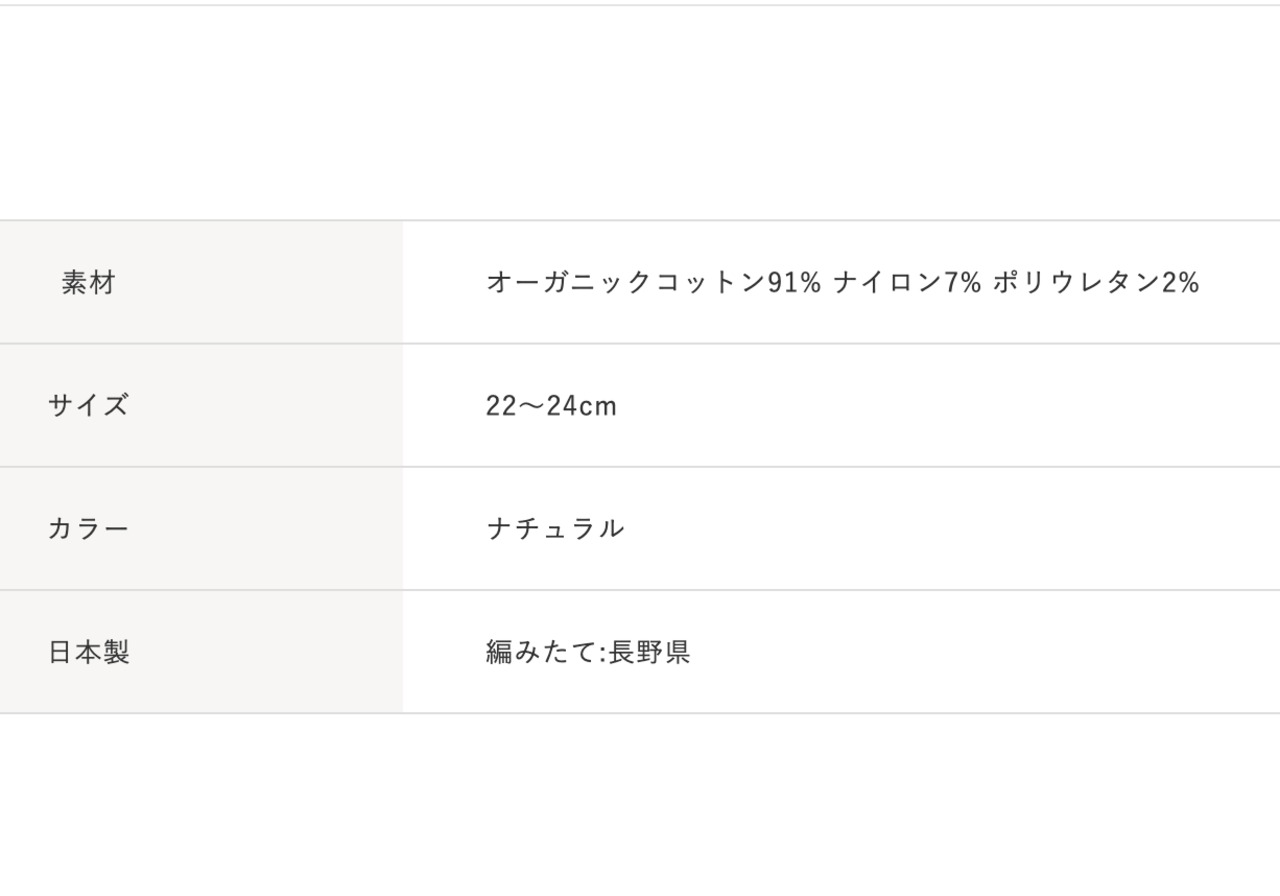The width and height of the screenshot is (1280, 896).
Task: Click the 製 character in 日本製
Action: coord(116,653)
